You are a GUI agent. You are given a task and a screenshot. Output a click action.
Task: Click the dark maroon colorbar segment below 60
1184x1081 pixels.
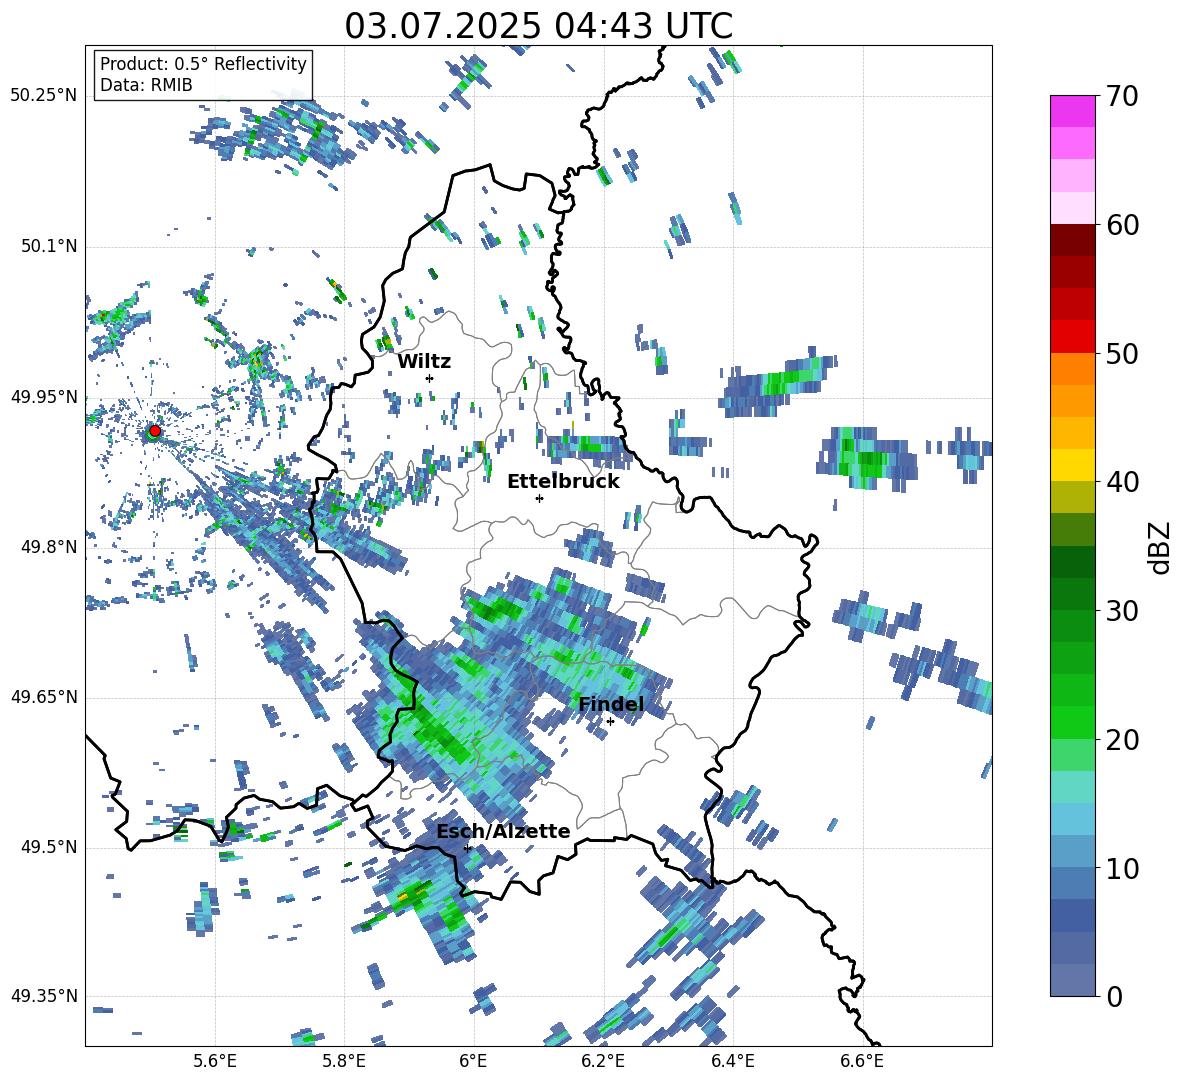(1072, 240)
